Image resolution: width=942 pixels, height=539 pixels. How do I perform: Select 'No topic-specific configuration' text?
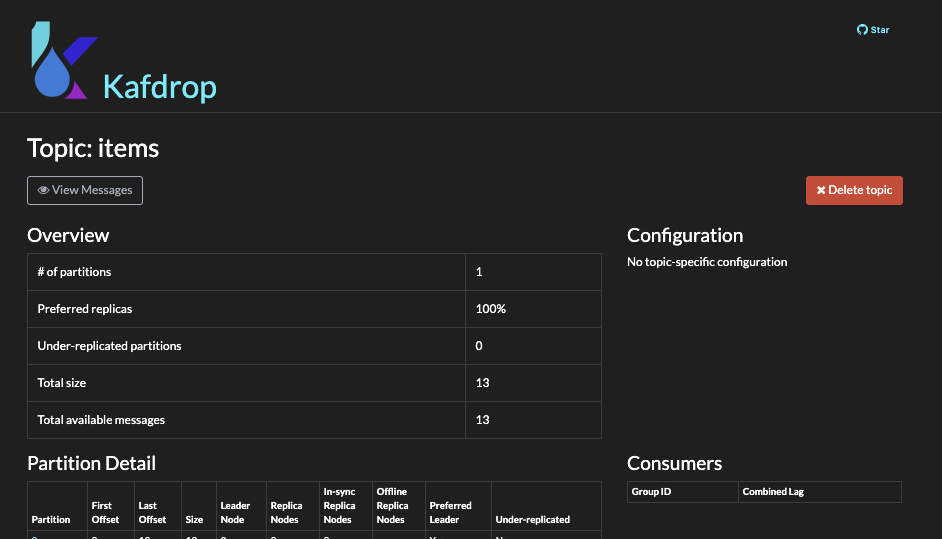(707, 262)
